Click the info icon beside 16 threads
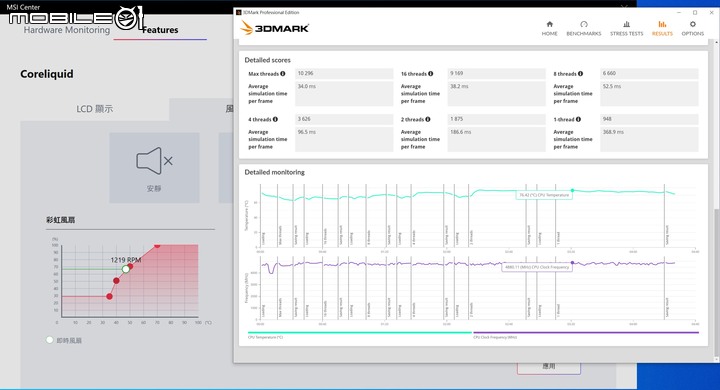 pyautogui.click(x=431, y=73)
